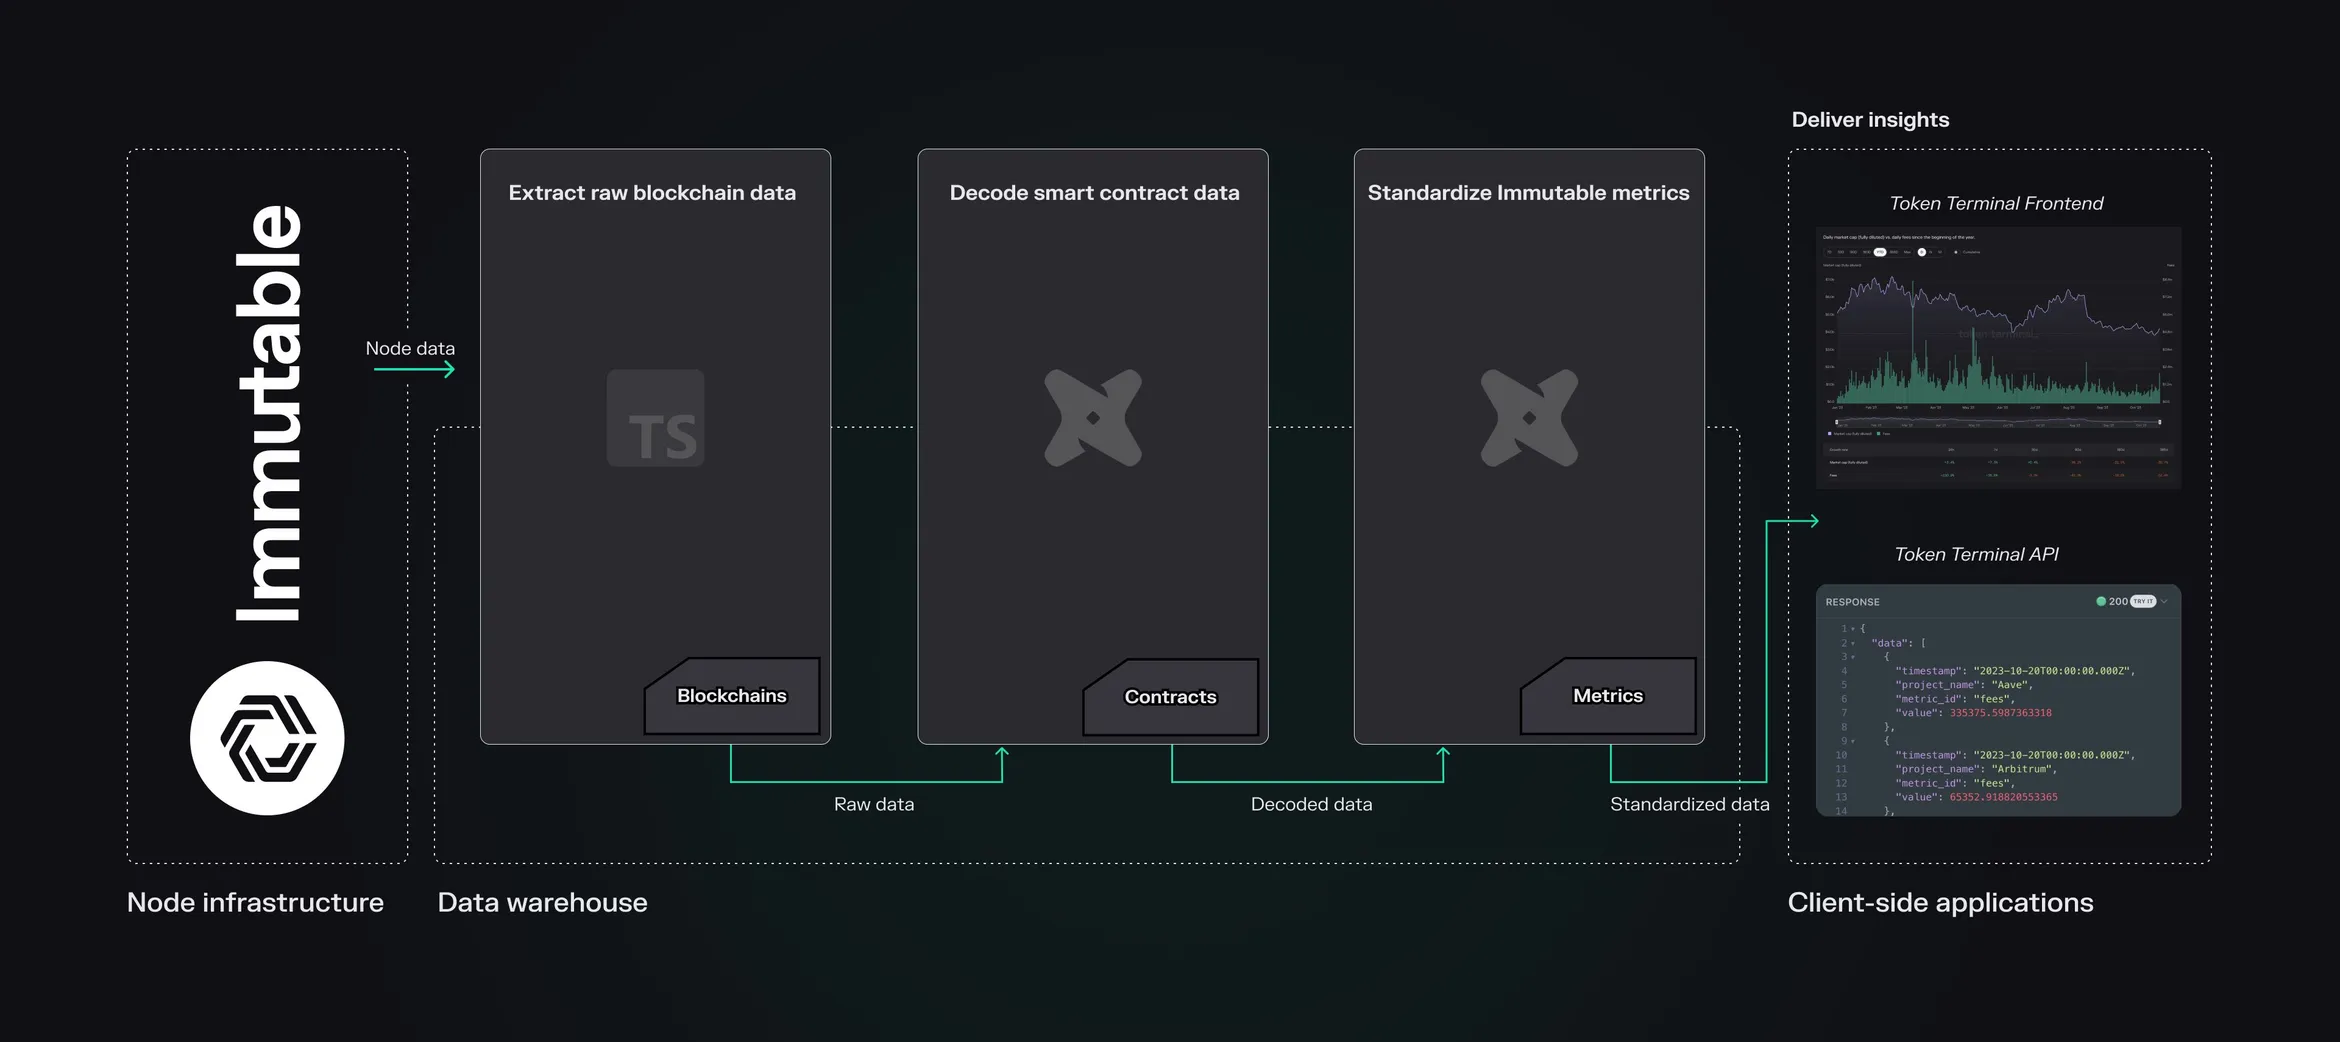Viewport: 2340px width, 1042px height.
Task: Collapse the fold arrow on response line 9
Action: point(1853,741)
